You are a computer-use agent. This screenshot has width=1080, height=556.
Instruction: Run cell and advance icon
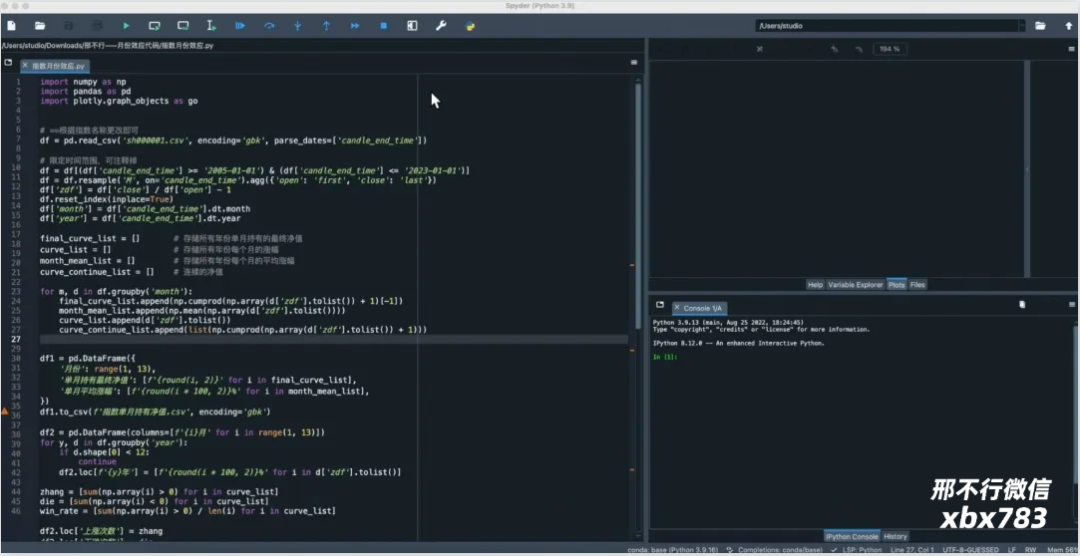click(183, 25)
